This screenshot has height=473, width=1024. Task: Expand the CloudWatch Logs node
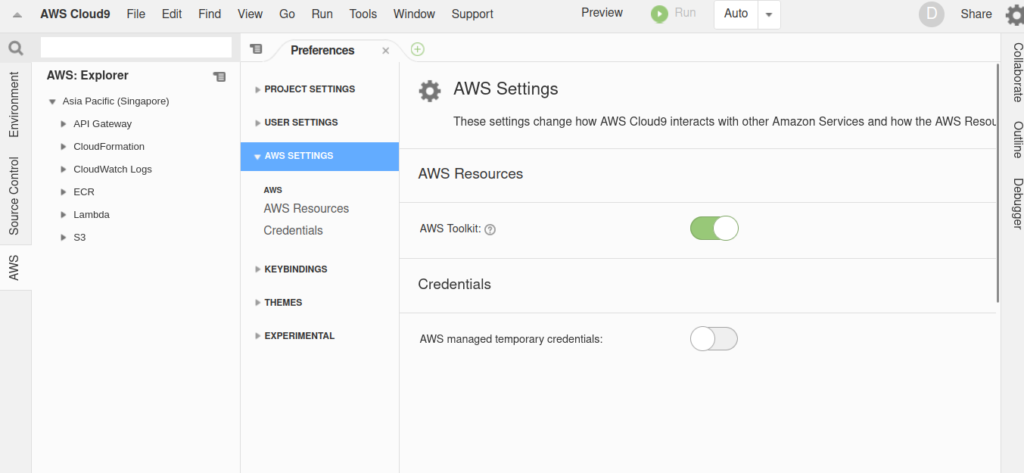(x=63, y=169)
